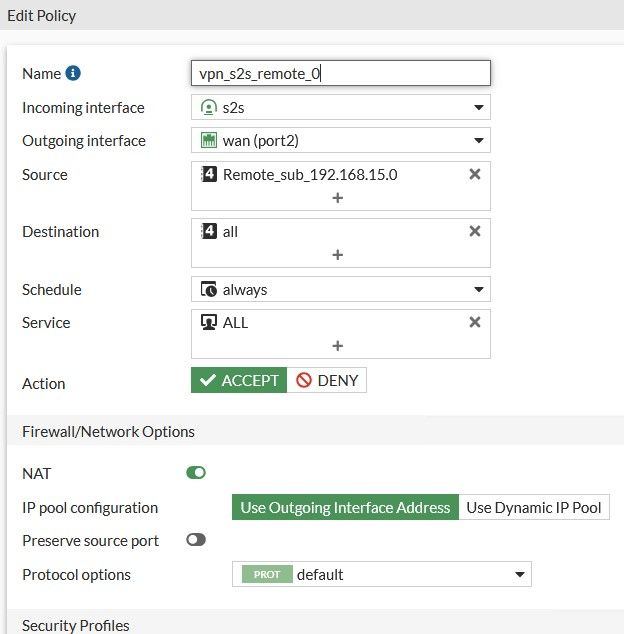
Task: Add a new Destination entry with plus
Action: [x=337, y=255]
